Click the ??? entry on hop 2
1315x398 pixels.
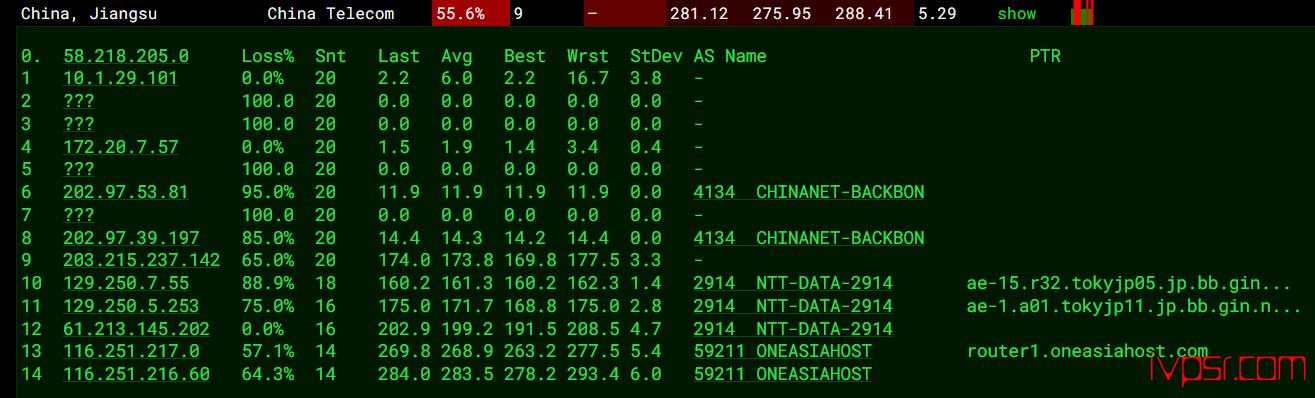point(79,101)
